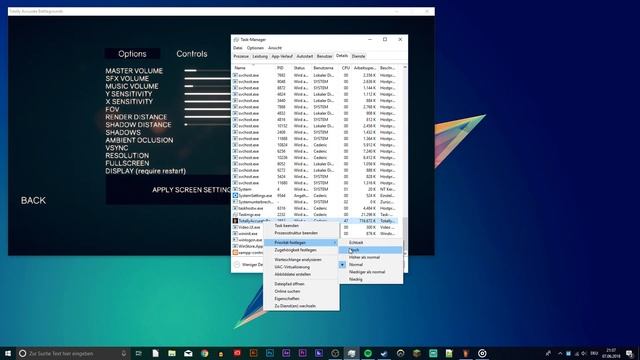Click the Cortana microphone icon in search box
Screen dimensions: 640x360
124,353
